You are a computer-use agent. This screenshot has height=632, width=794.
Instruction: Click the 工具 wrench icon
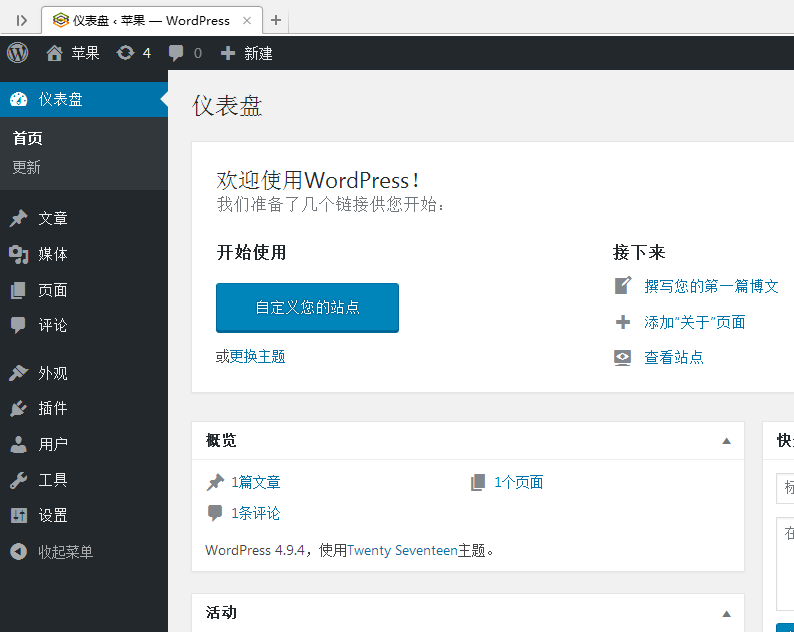19,480
